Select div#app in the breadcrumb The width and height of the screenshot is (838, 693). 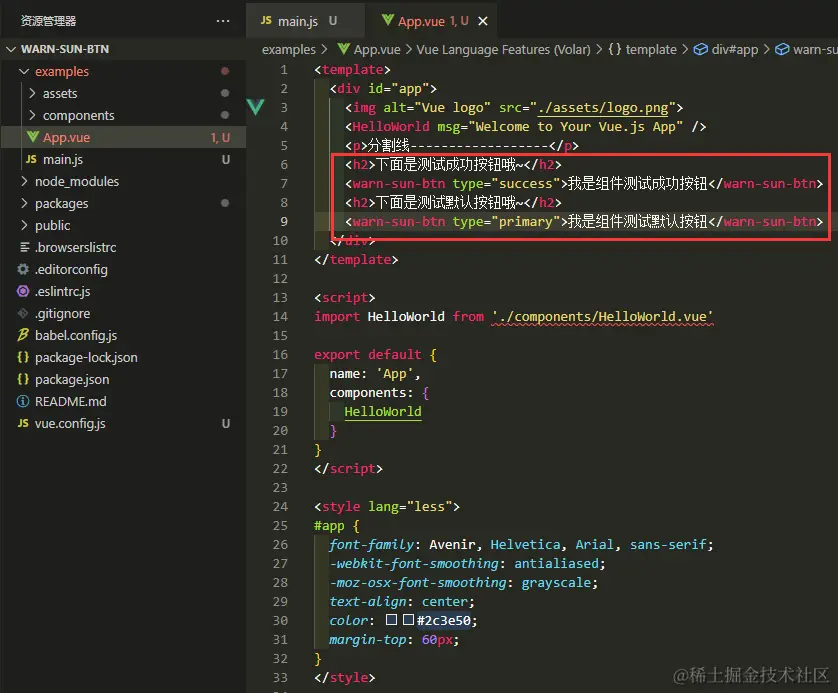coord(734,50)
